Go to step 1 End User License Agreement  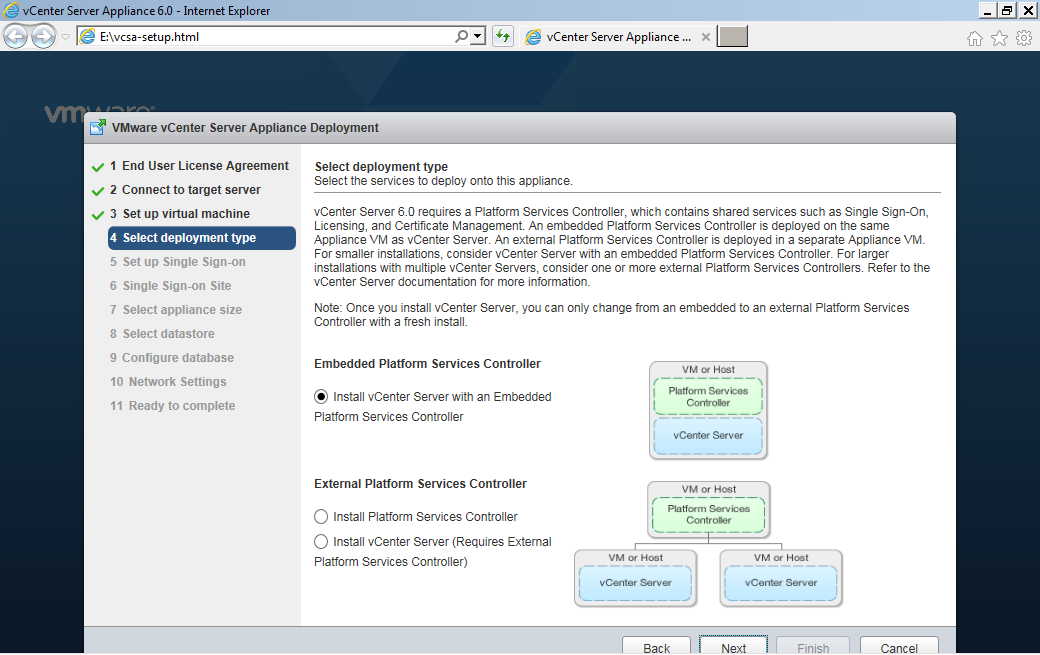click(x=199, y=166)
